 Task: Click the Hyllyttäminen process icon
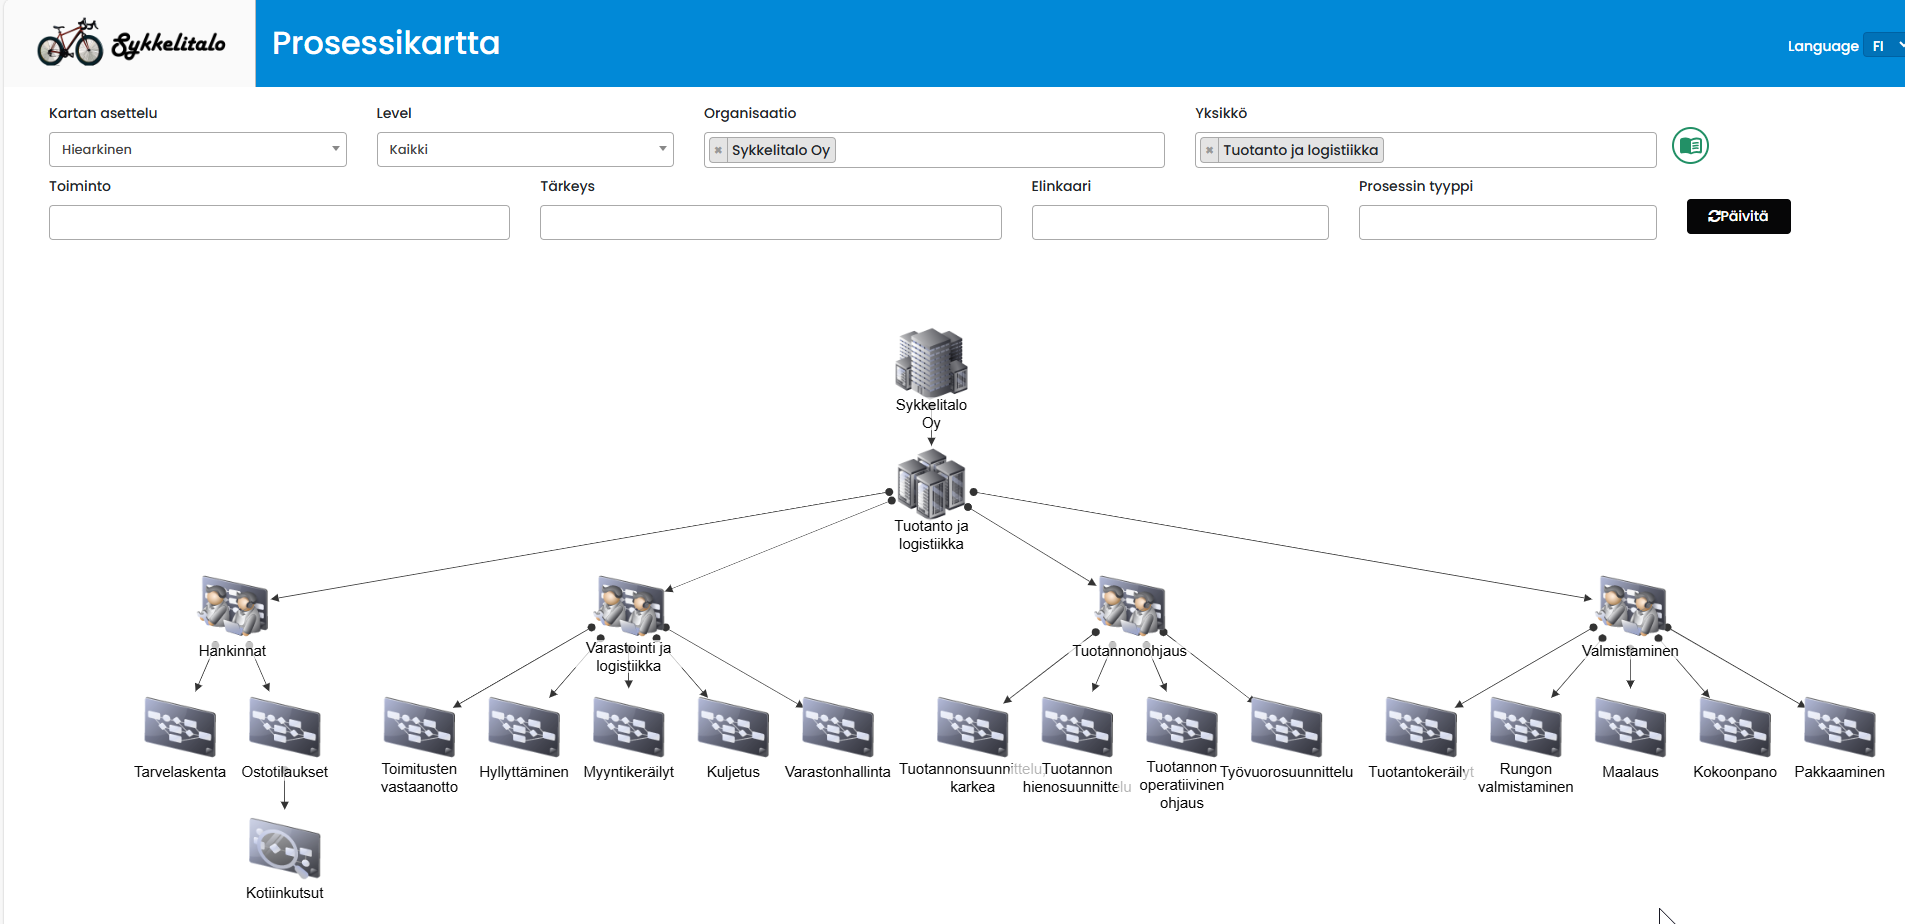point(524,727)
